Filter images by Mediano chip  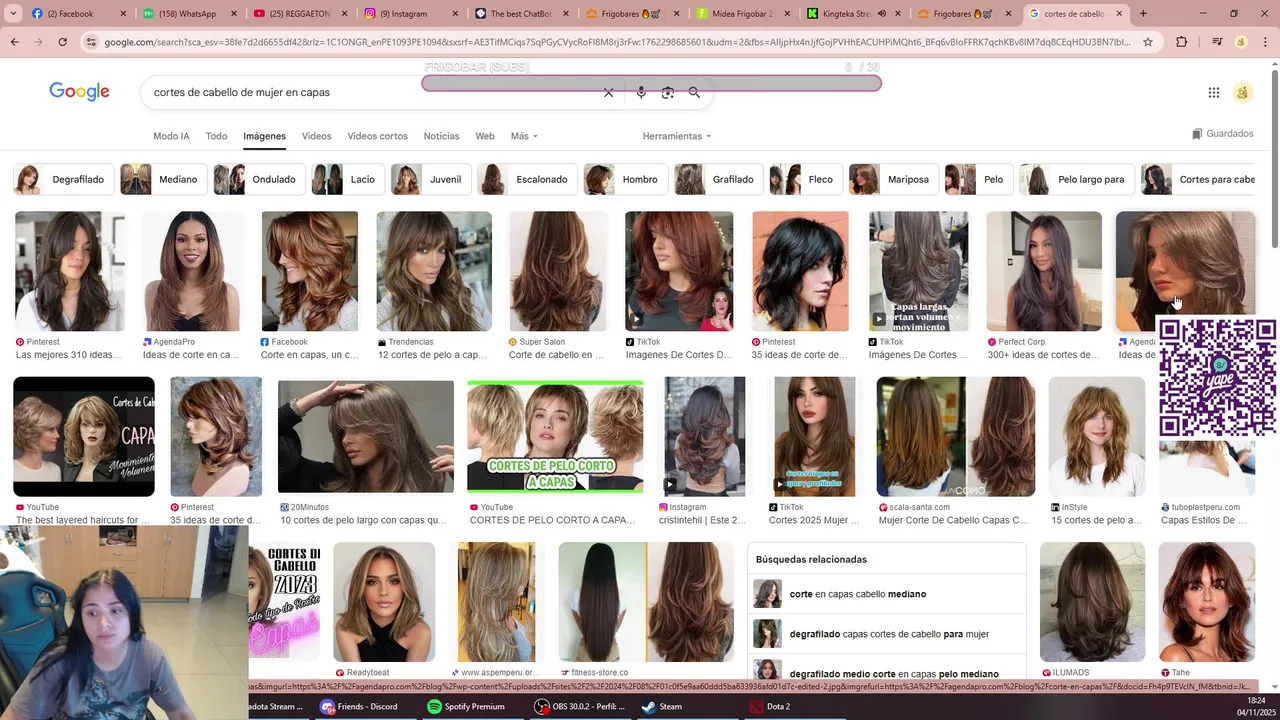(x=163, y=179)
